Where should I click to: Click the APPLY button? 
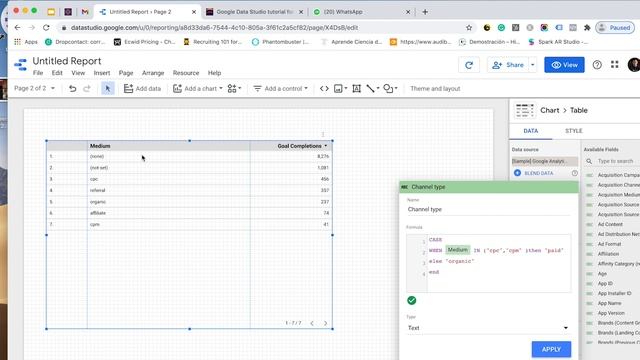click(551, 349)
